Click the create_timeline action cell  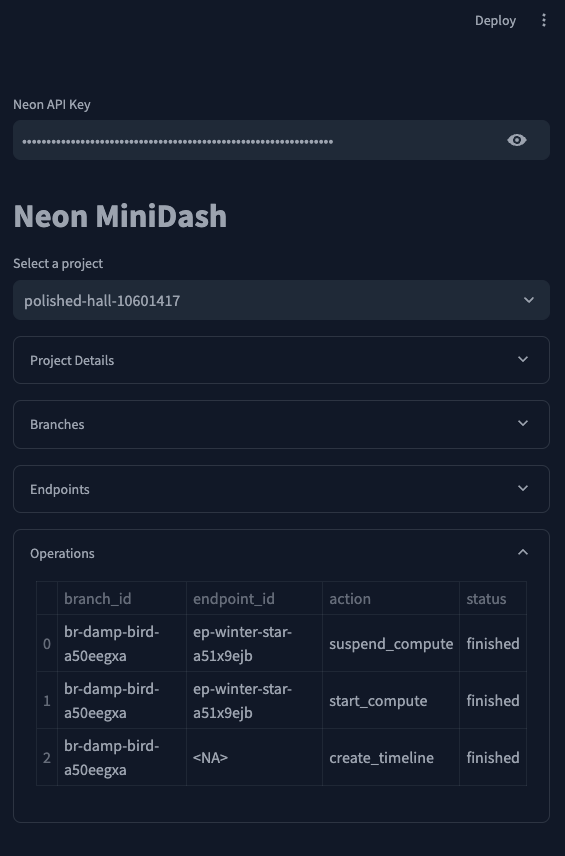click(x=391, y=758)
